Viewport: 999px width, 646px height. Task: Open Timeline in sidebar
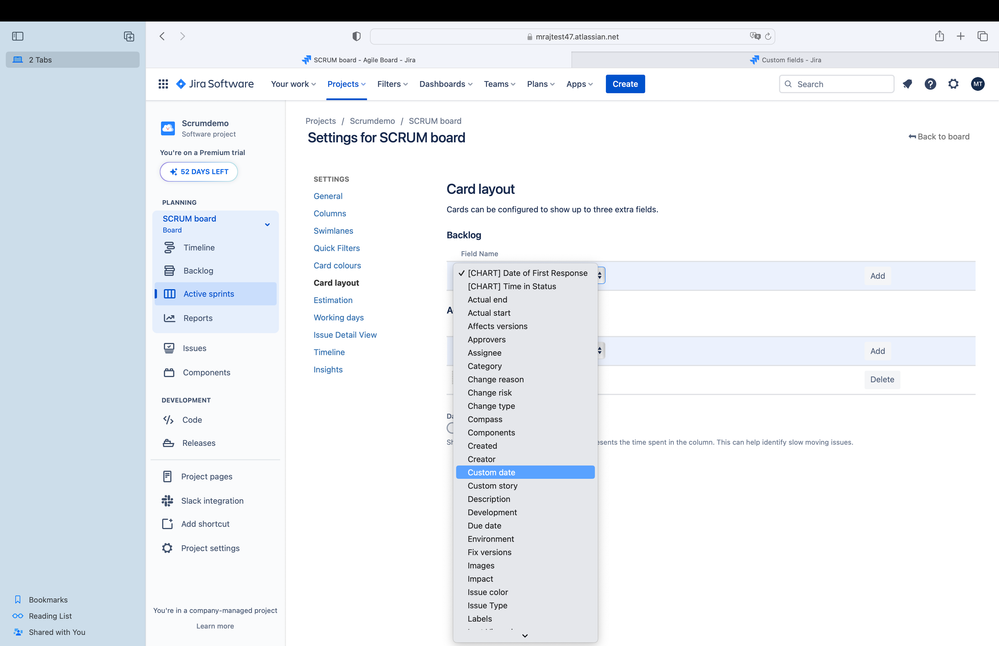(x=215, y=247)
